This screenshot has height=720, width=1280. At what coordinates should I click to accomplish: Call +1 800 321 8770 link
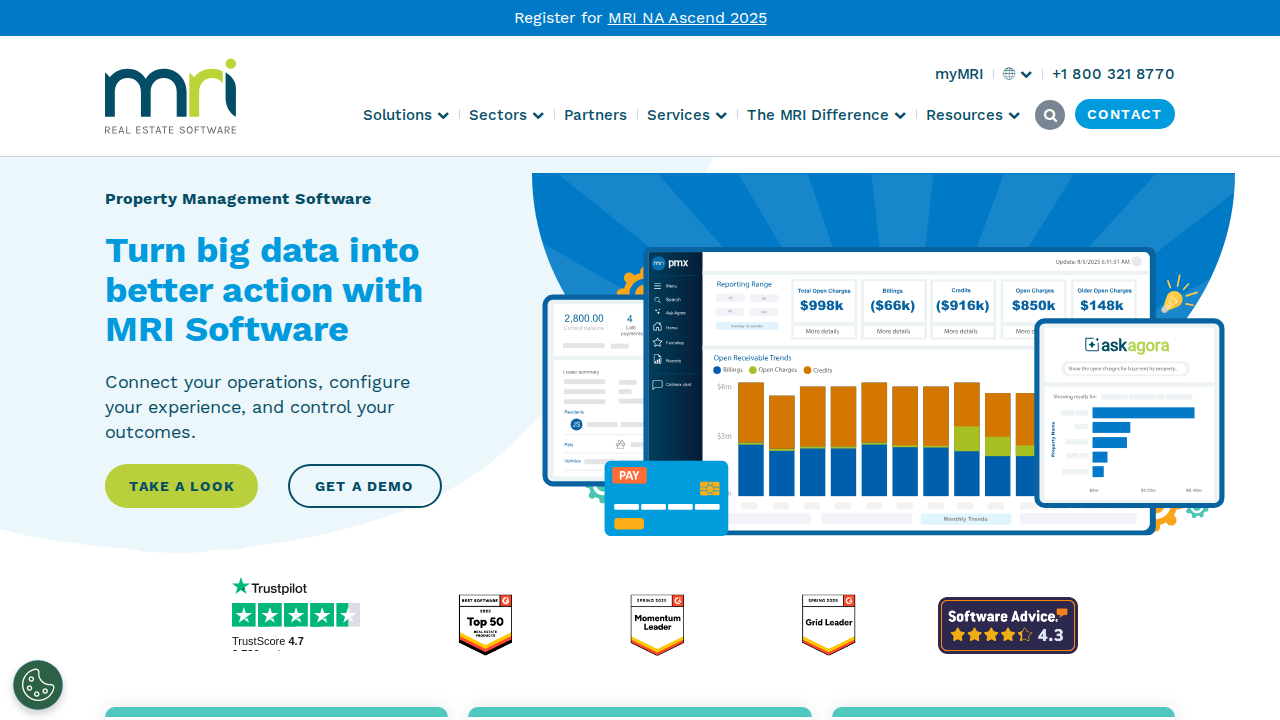pyautogui.click(x=1113, y=74)
